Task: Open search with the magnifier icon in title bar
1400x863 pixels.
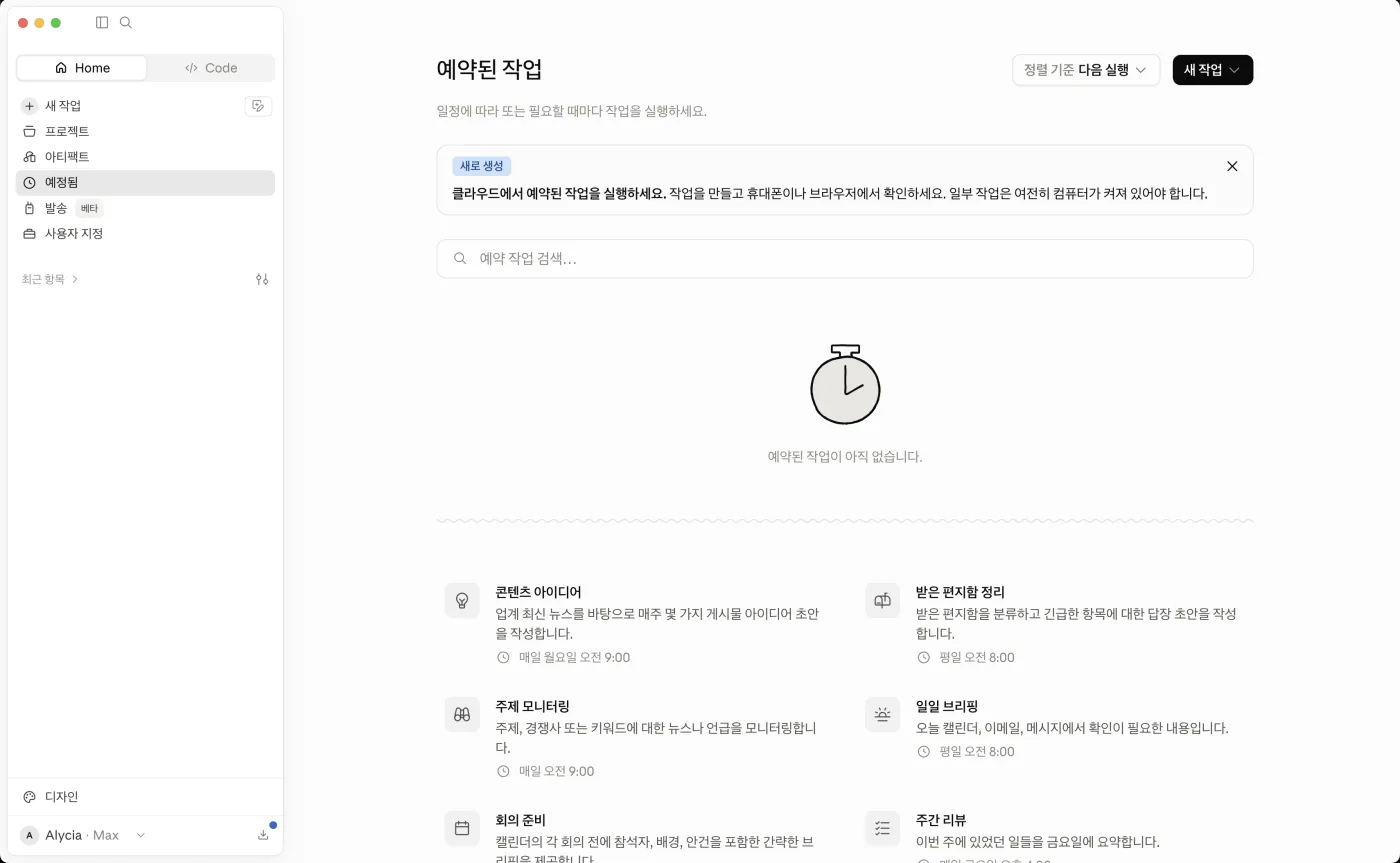Action: click(x=126, y=22)
